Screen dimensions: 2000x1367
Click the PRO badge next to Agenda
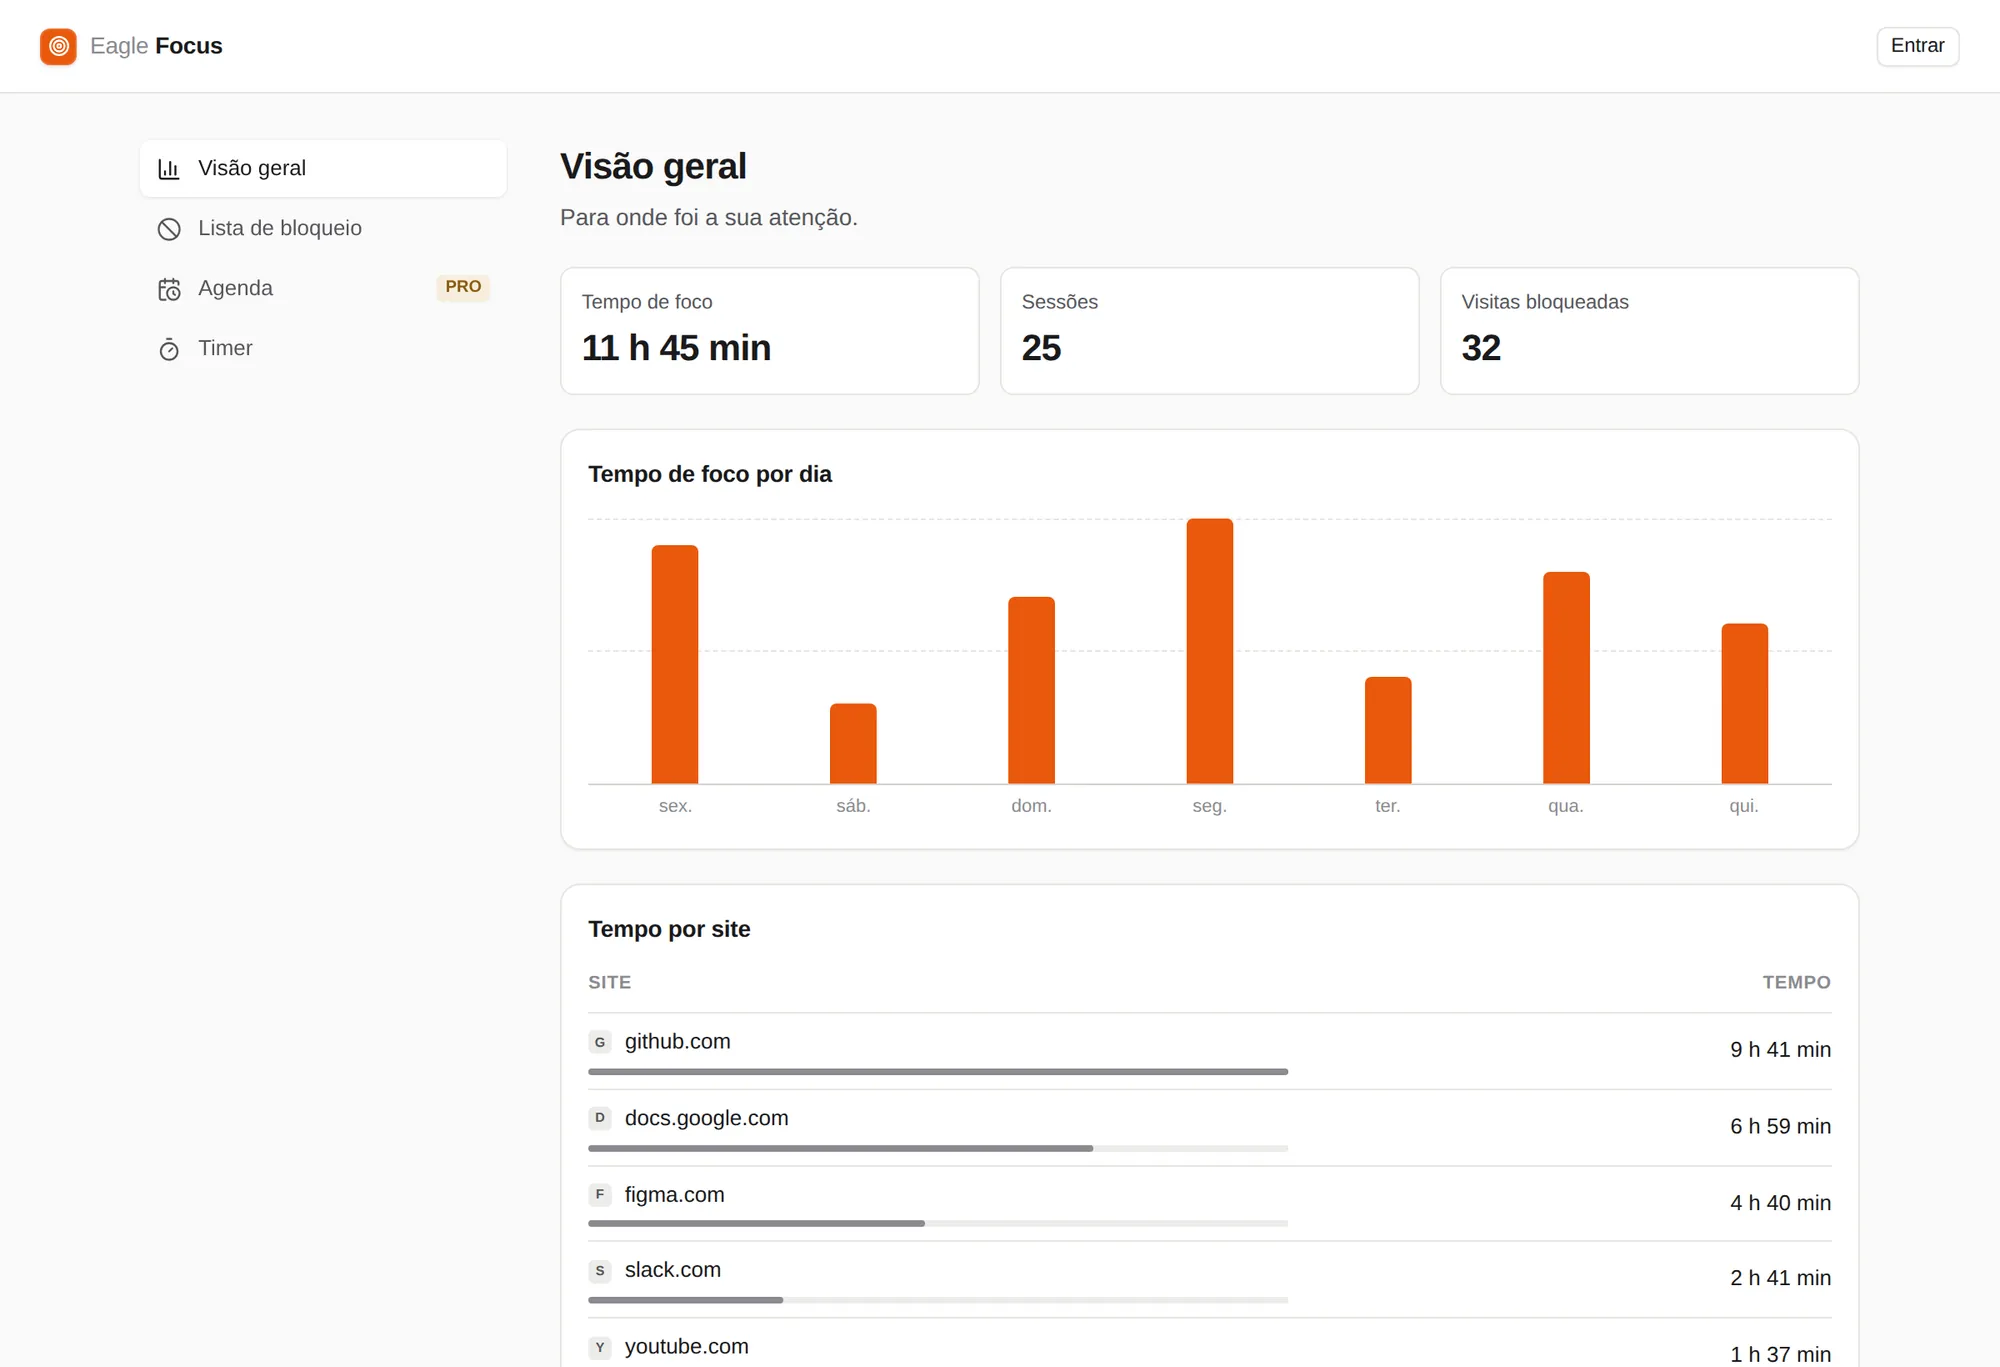[x=463, y=287]
